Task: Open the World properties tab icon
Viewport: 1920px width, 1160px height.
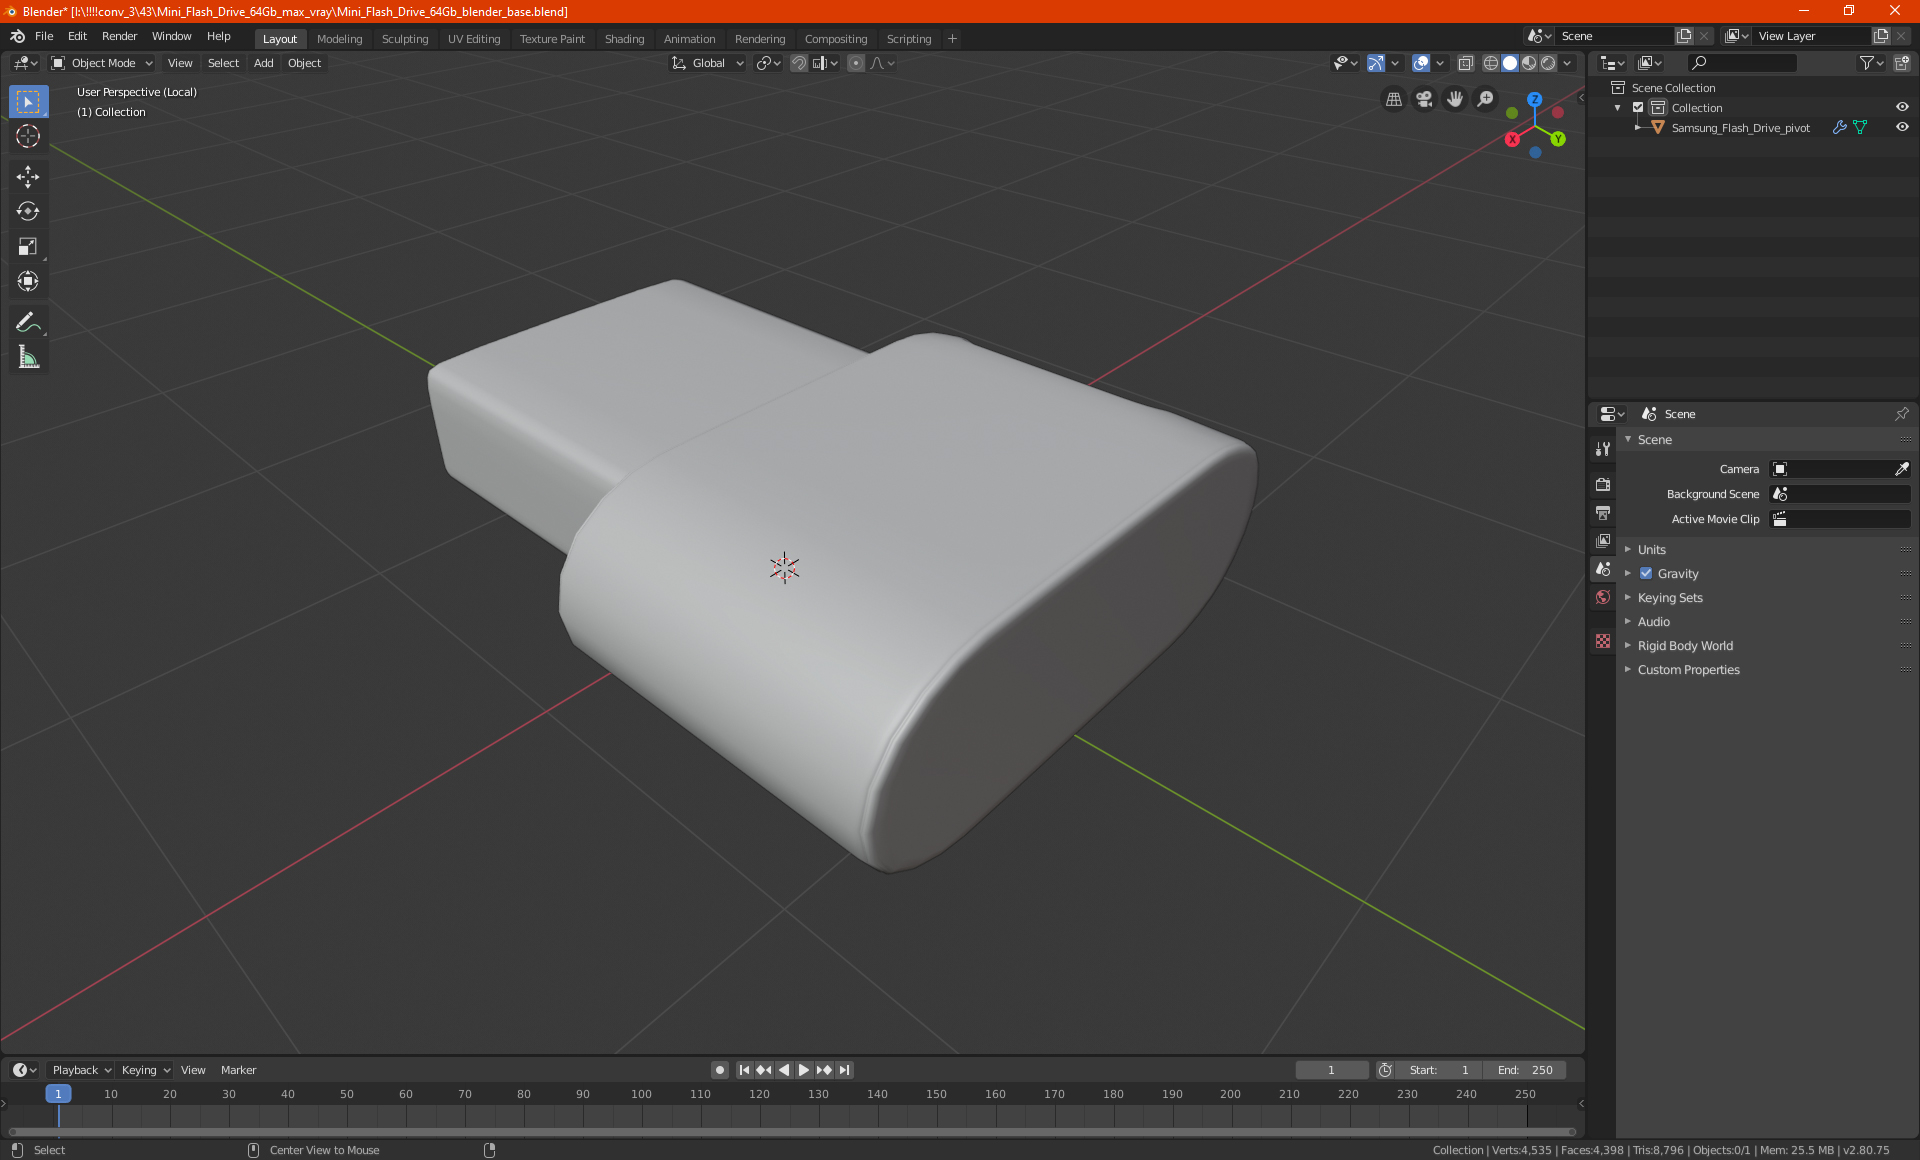Action: point(1603,597)
